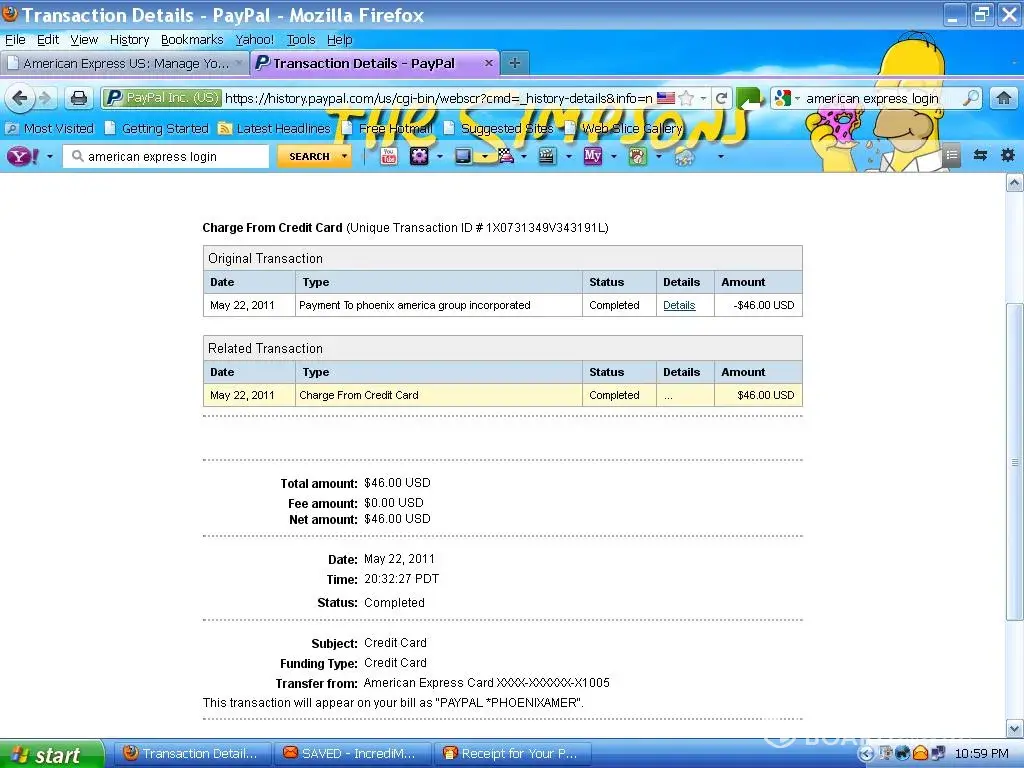Image resolution: width=1024 pixels, height=768 pixels.
Task: Click the print icon in navigation bar
Action: point(78,98)
